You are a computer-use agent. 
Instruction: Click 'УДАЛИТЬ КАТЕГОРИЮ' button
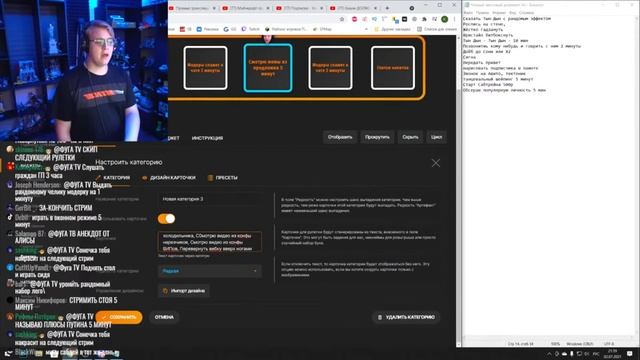click(x=406, y=317)
